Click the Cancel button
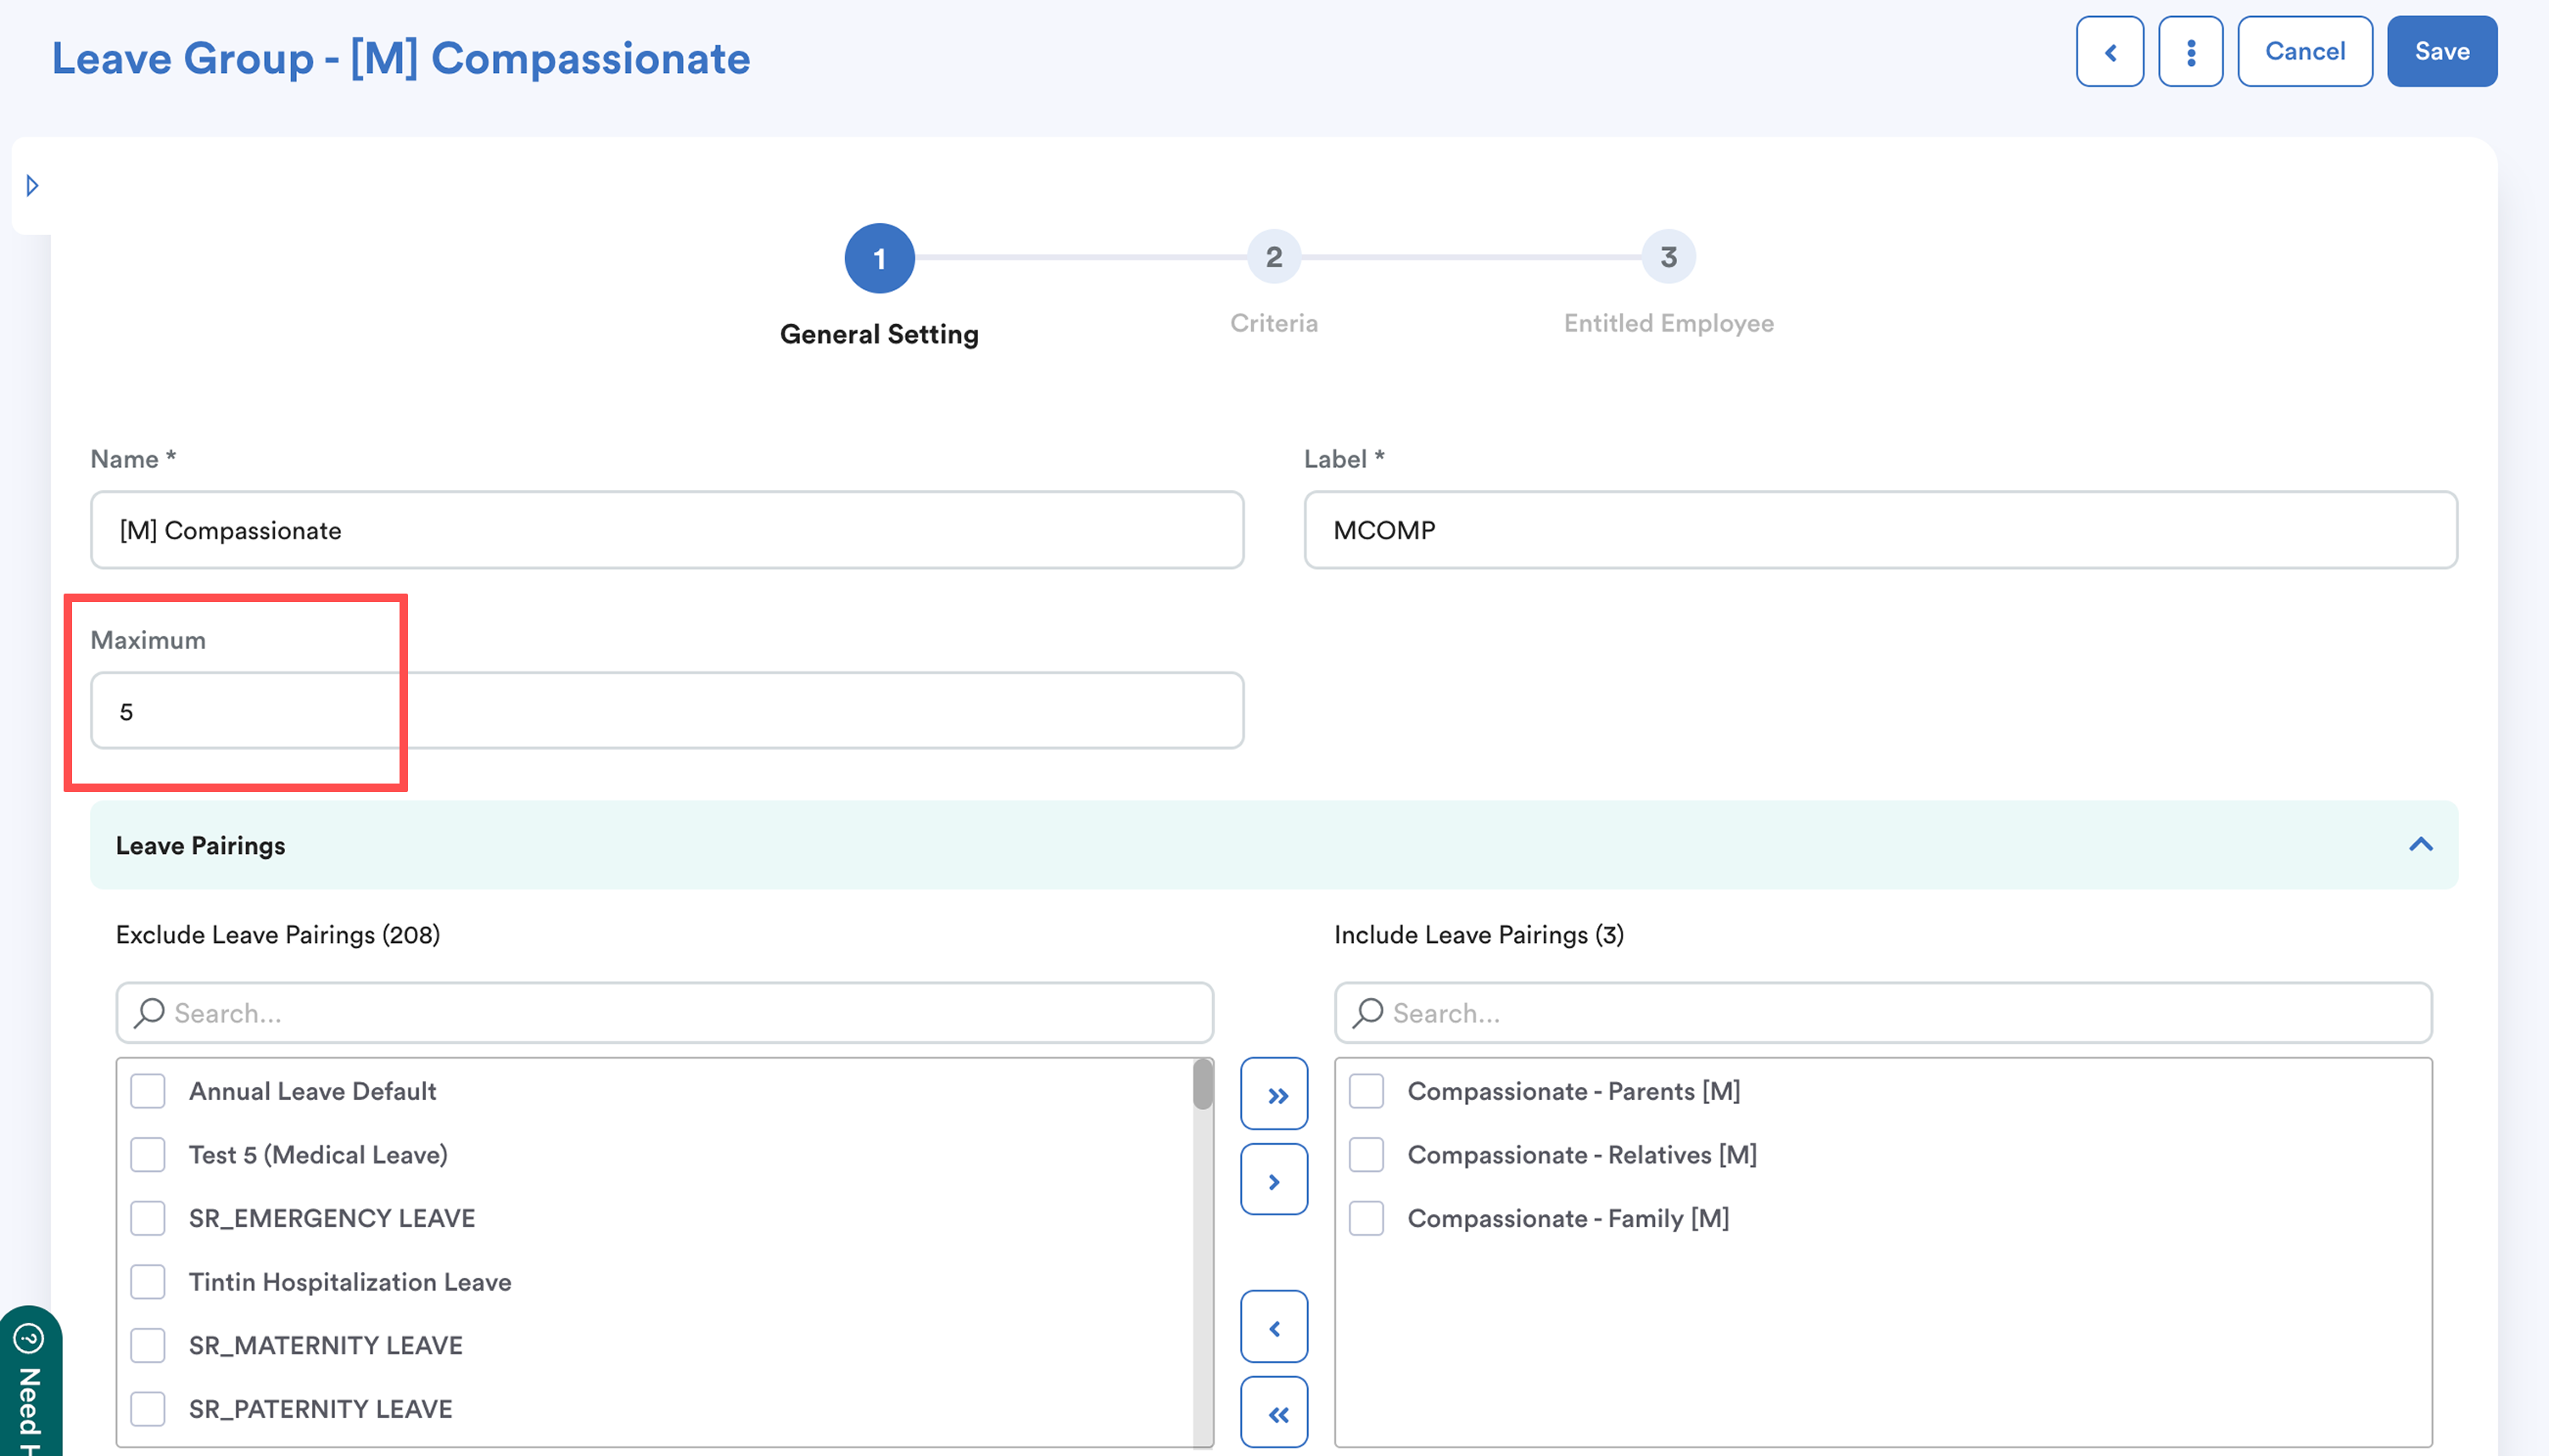The height and width of the screenshot is (1456, 2549). (2304, 52)
